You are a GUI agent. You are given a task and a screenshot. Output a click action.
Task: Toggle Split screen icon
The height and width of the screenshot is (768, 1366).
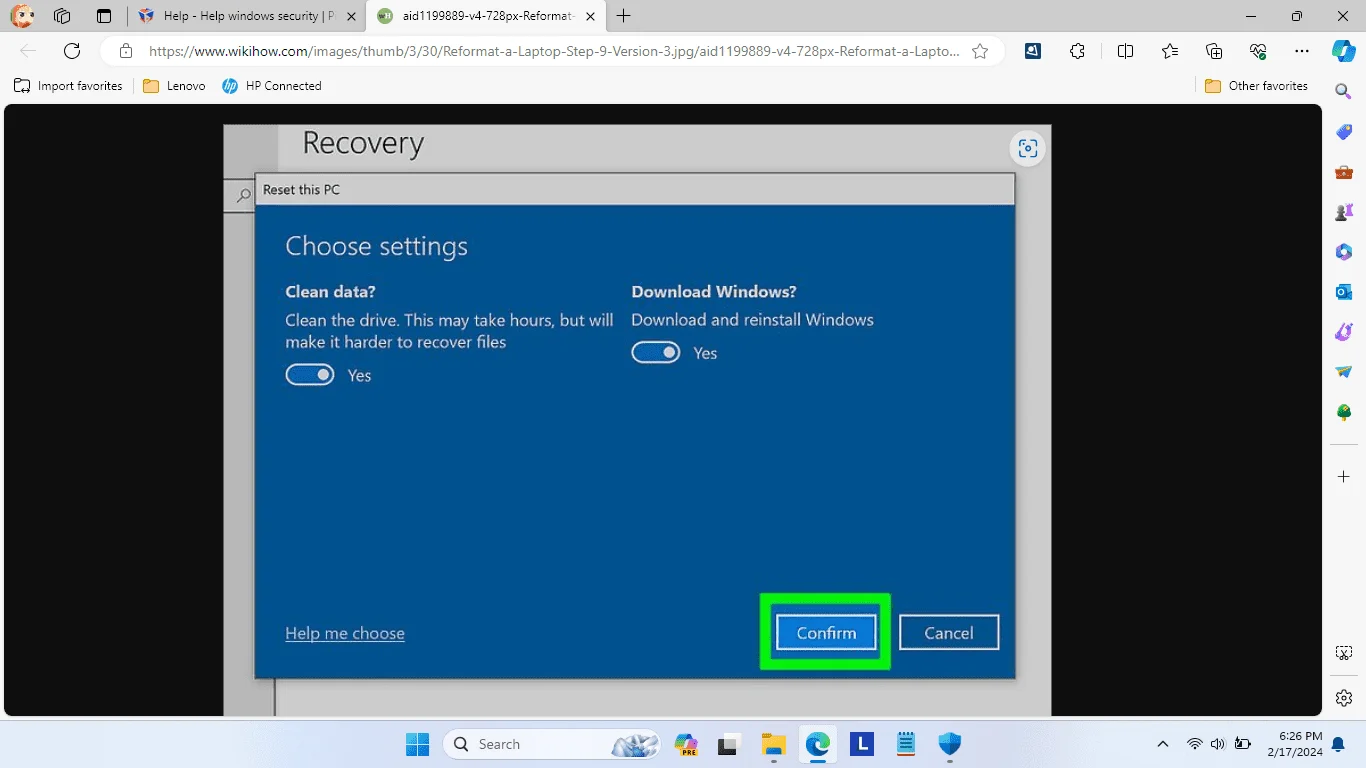click(1125, 51)
